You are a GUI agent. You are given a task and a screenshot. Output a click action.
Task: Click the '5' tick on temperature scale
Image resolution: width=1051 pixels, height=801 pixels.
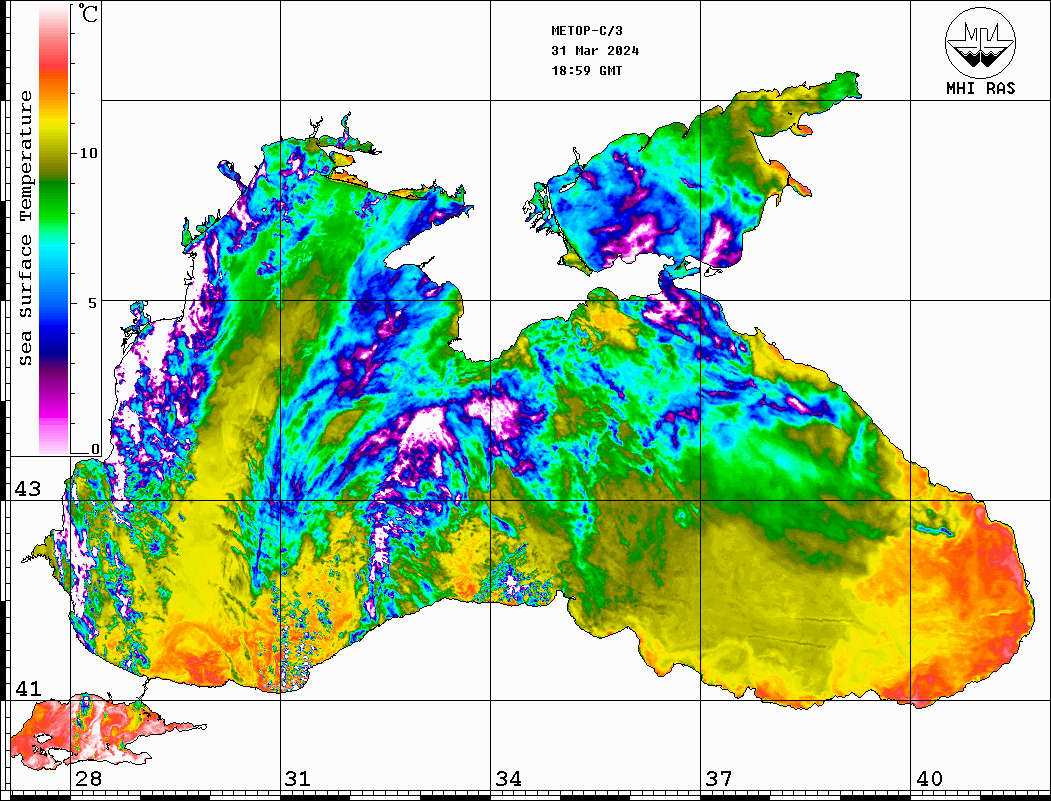coord(93,303)
